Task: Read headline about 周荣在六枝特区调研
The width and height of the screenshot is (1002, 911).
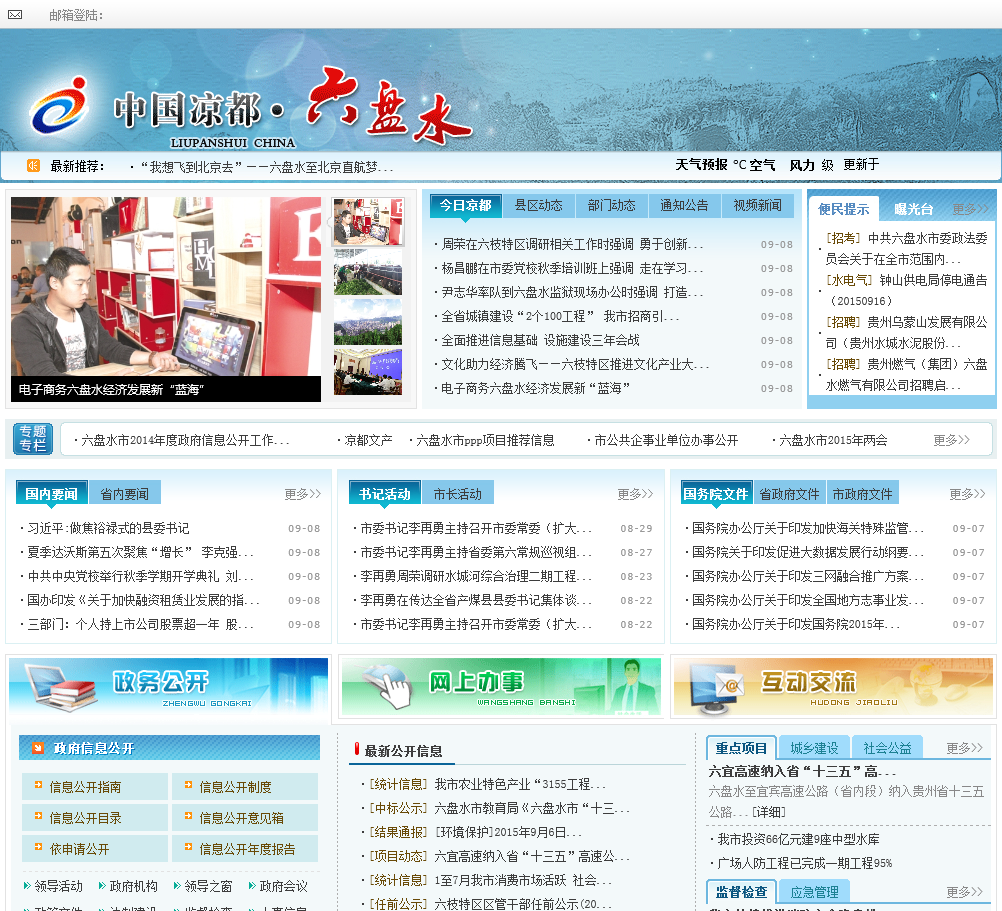Action: pyautogui.click(x=572, y=244)
